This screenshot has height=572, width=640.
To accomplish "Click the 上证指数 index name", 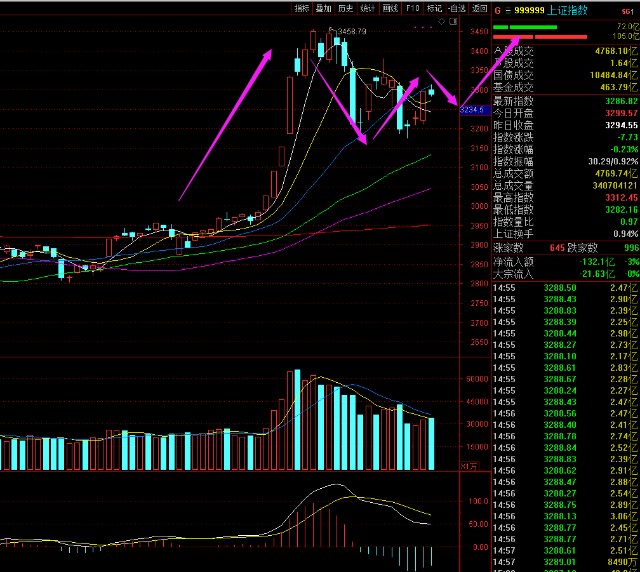I will [567, 10].
